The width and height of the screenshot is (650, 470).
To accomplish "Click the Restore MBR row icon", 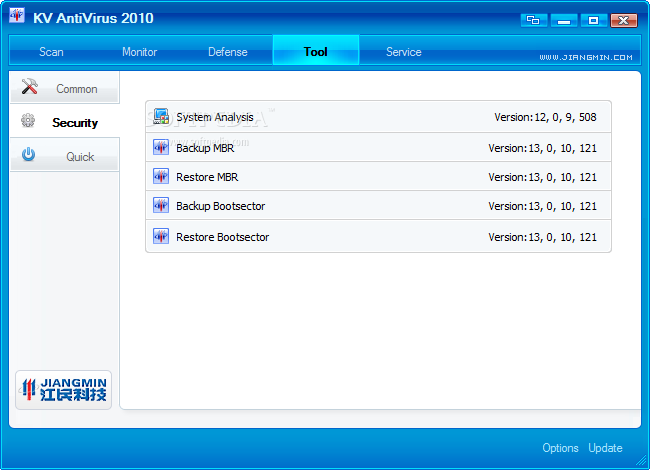I will click(161, 176).
